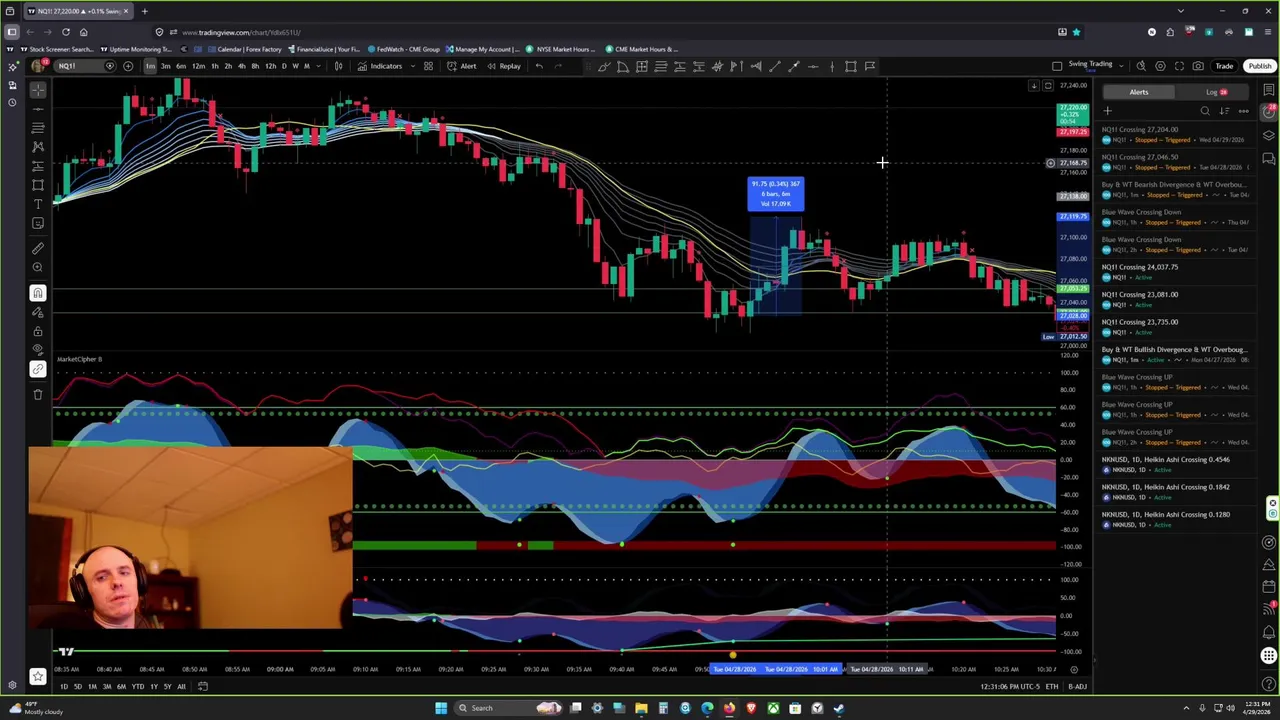Viewport: 1280px width, 720px height.
Task: Start bar Replay mode
Action: (503, 66)
